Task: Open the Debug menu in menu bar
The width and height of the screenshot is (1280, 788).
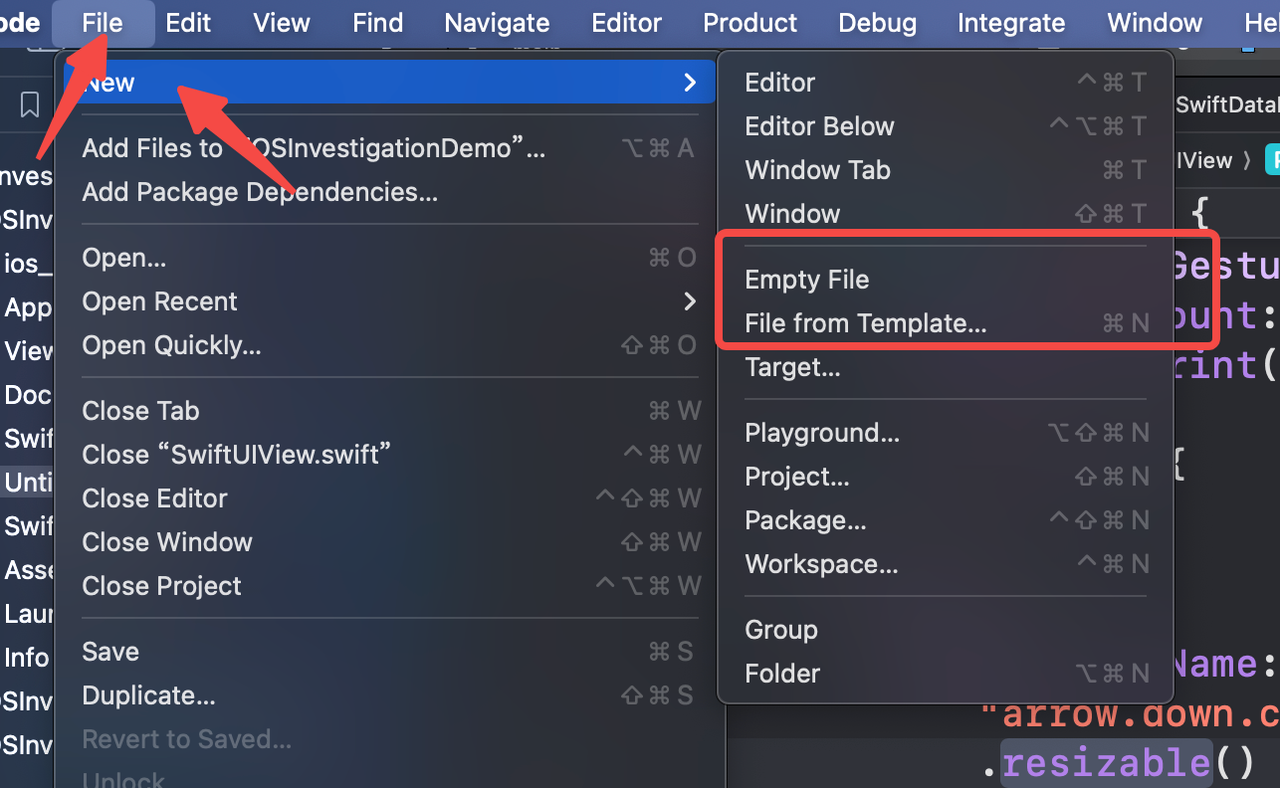Action: tap(877, 22)
